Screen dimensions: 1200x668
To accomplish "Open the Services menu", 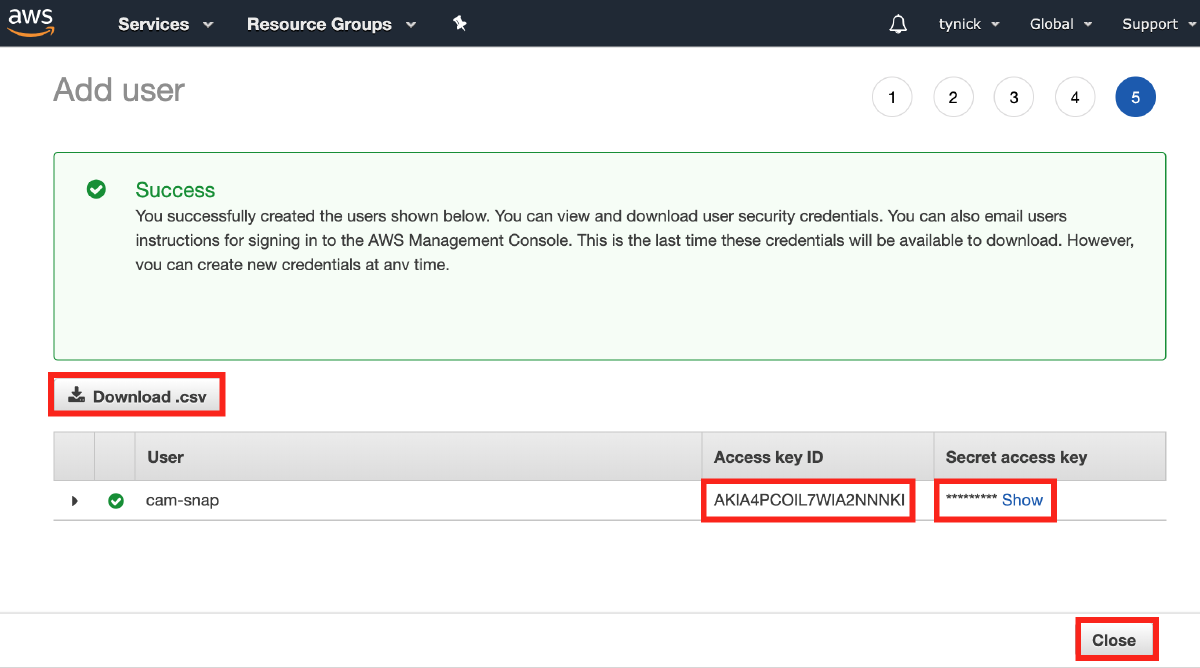I will coord(166,24).
